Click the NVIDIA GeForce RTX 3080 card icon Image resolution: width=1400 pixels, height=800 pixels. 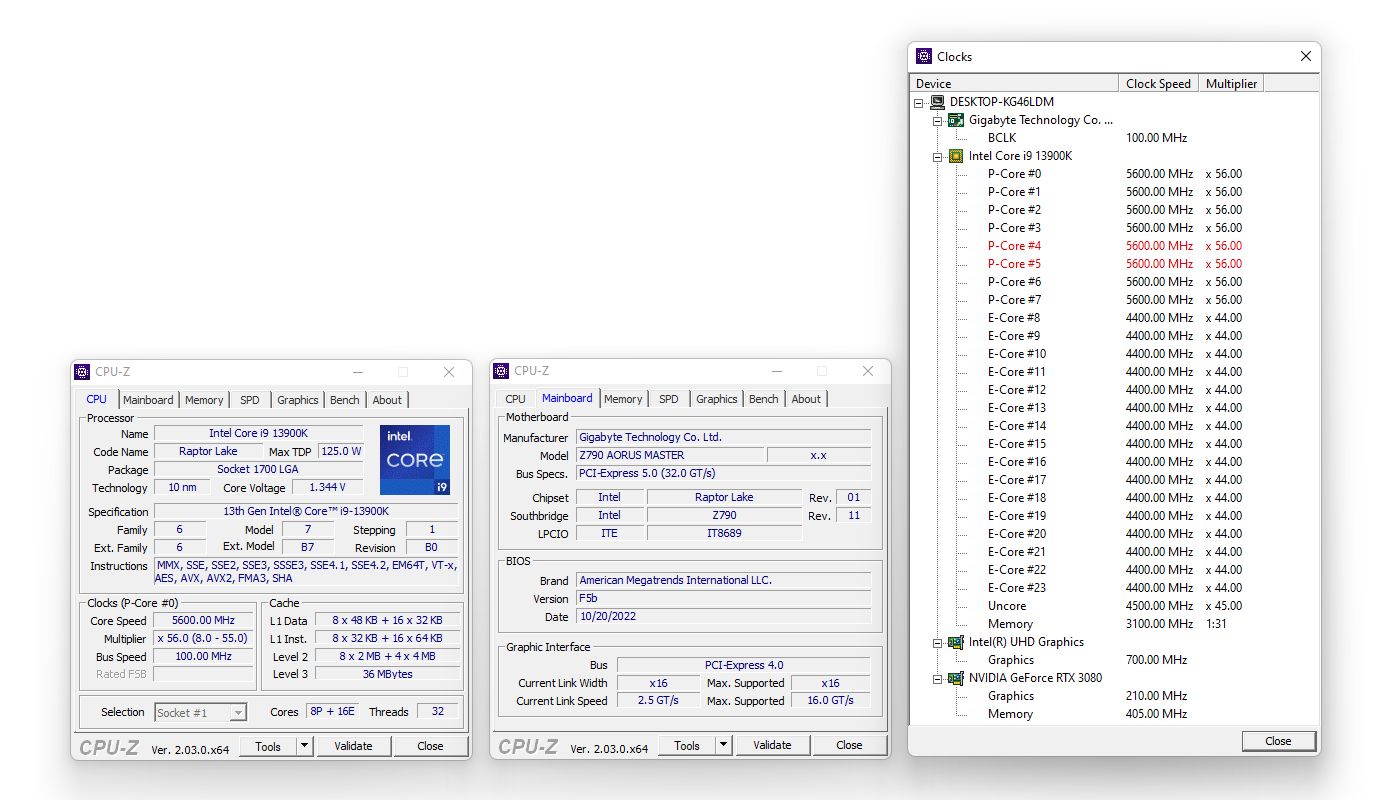pyautogui.click(x=956, y=678)
